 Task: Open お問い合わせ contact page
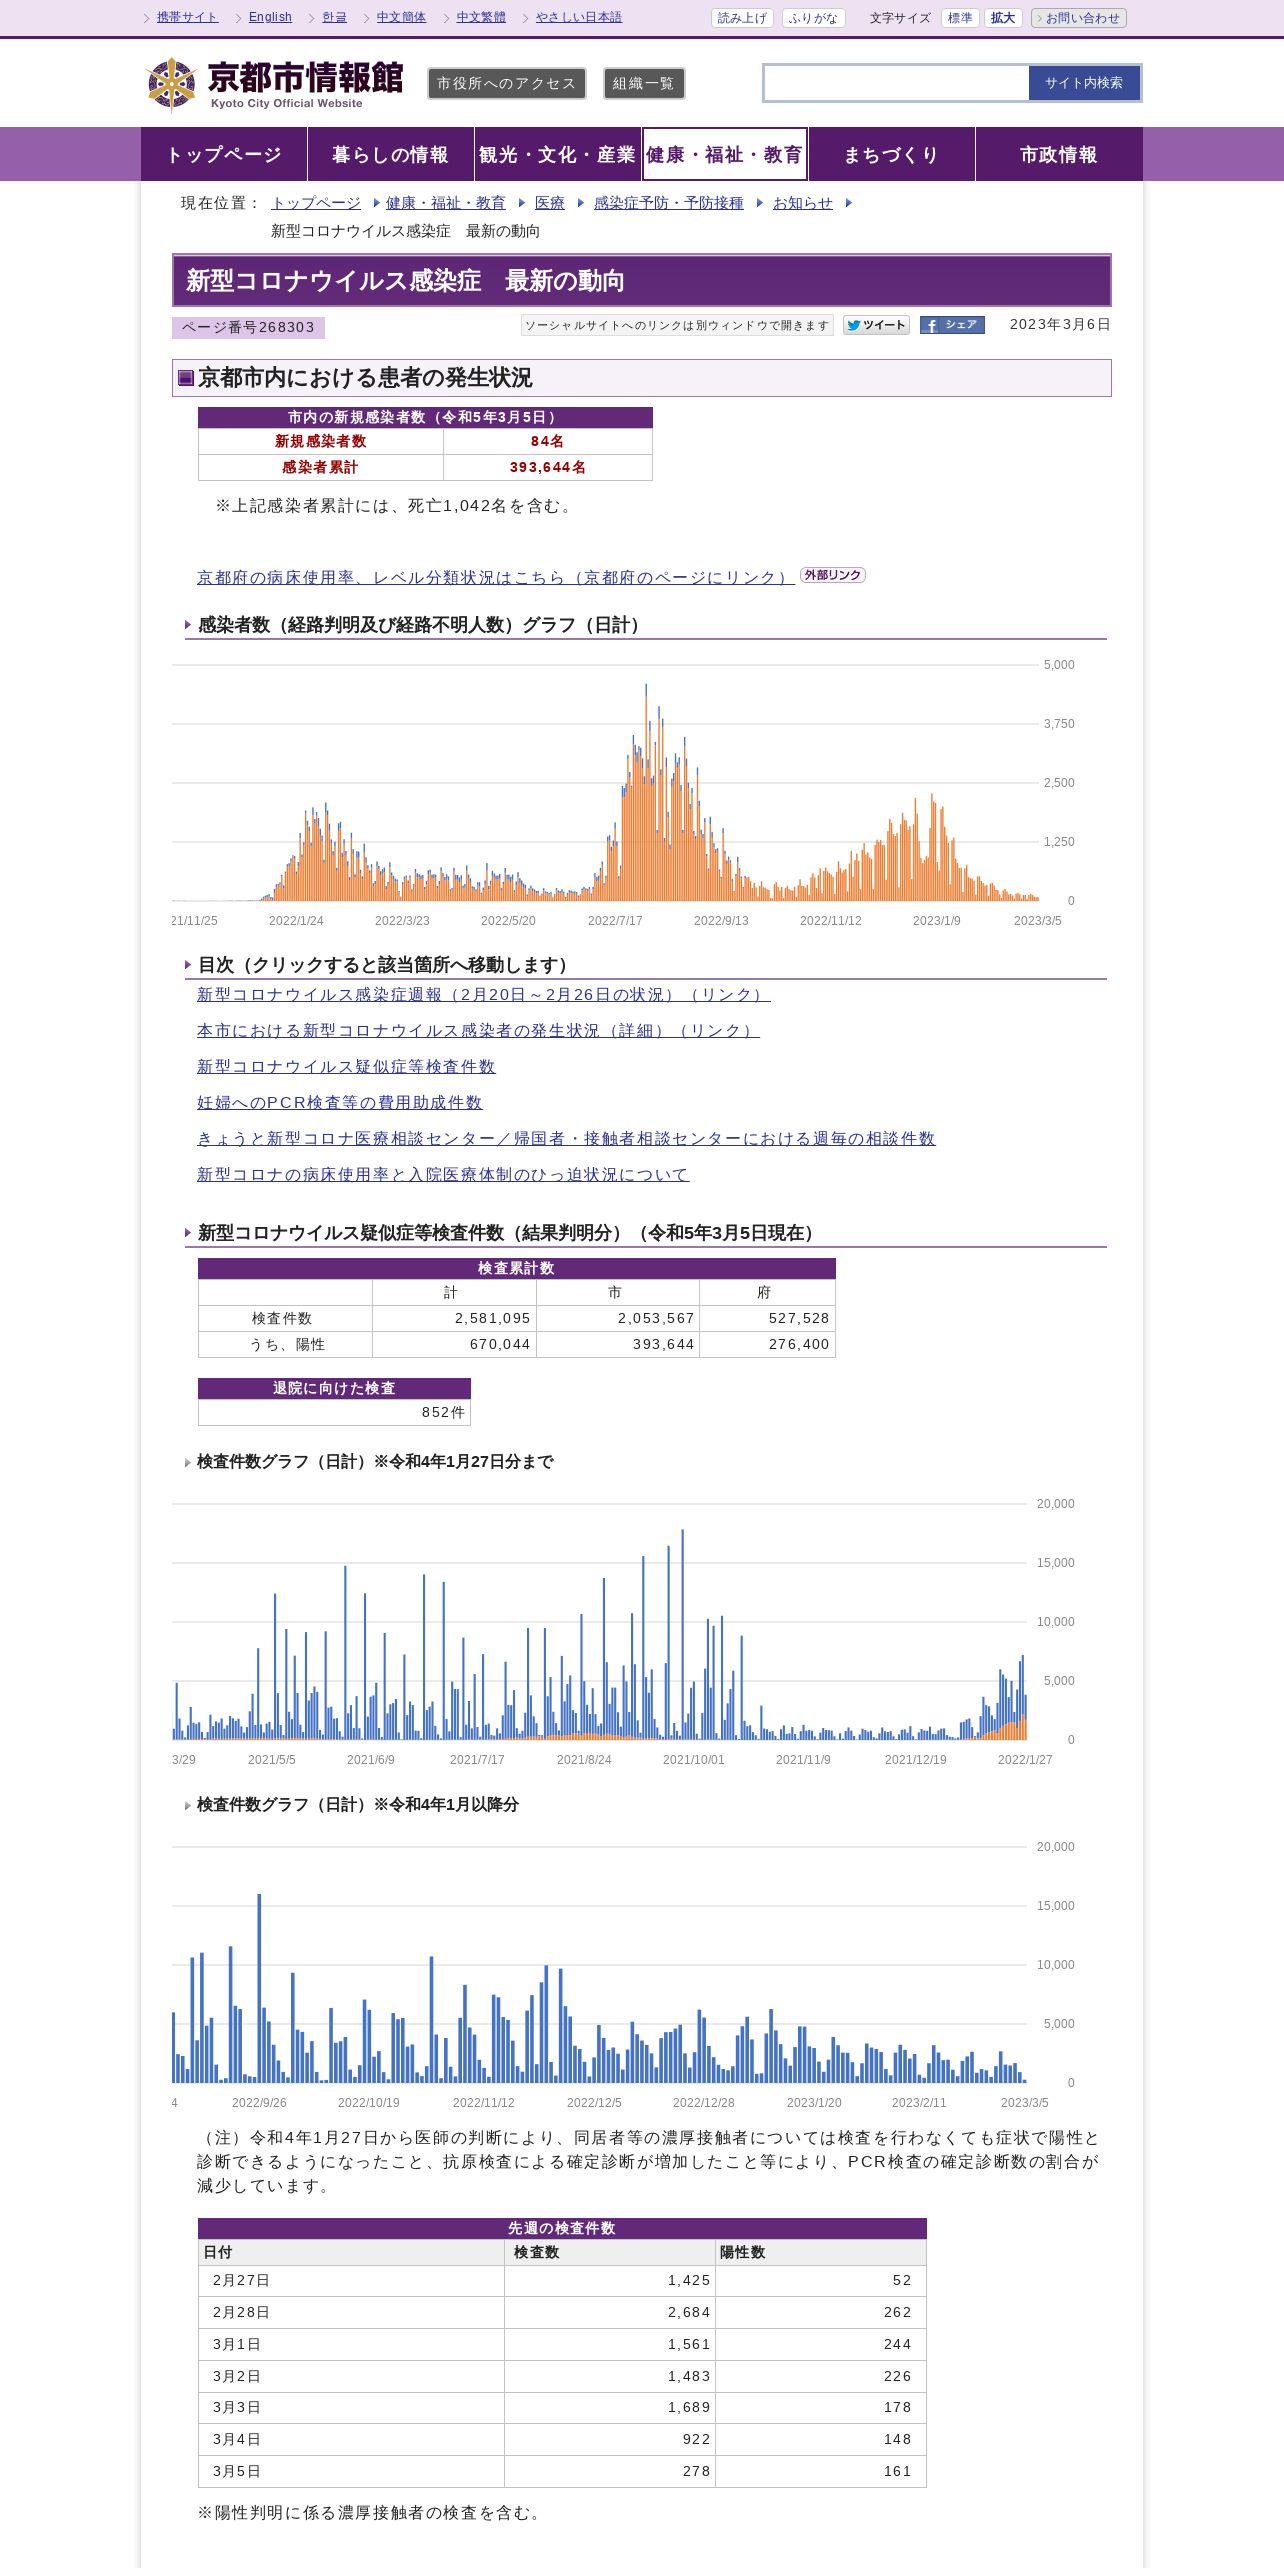pyautogui.click(x=1079, y=18)
